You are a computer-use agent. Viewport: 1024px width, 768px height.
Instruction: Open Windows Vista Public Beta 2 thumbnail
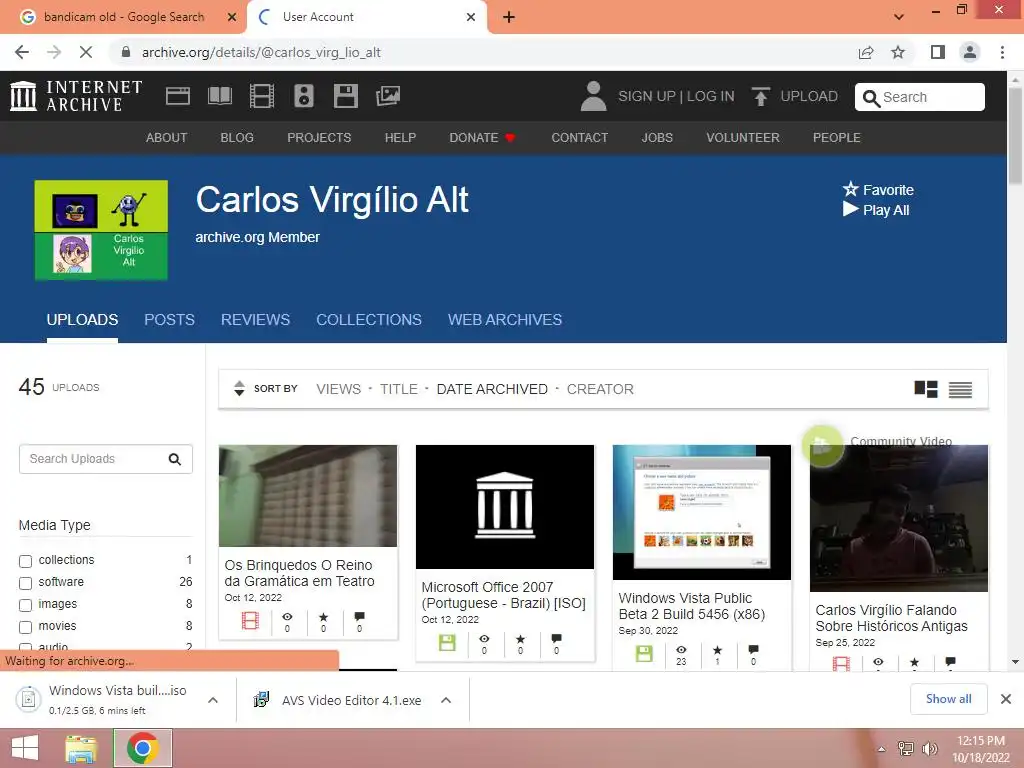[701, 512]
